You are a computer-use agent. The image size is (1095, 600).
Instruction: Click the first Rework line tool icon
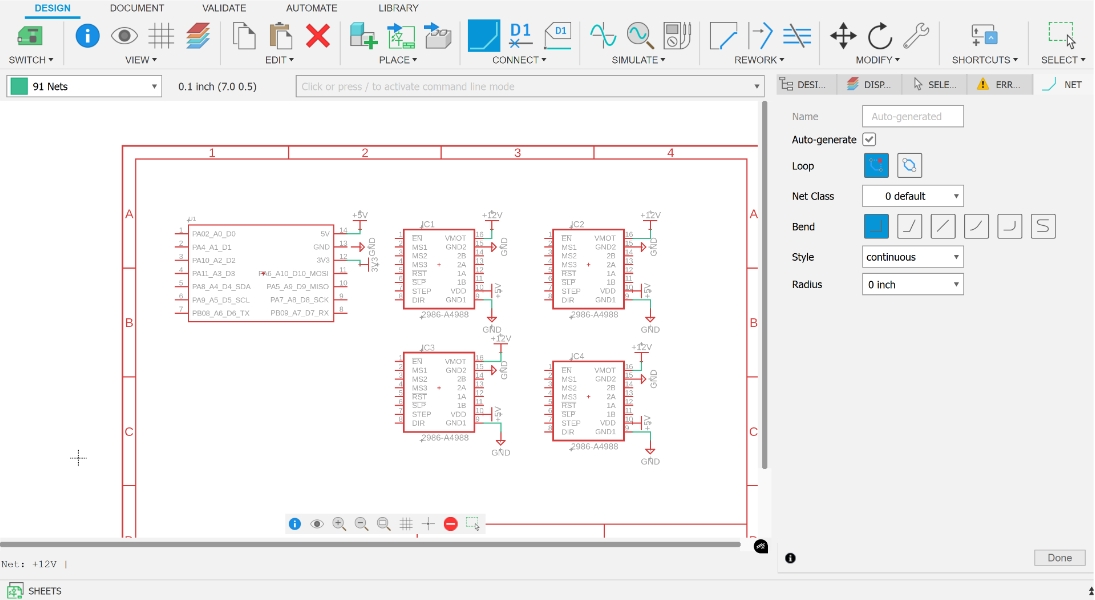pyautogui.click(x=723, y=36)
